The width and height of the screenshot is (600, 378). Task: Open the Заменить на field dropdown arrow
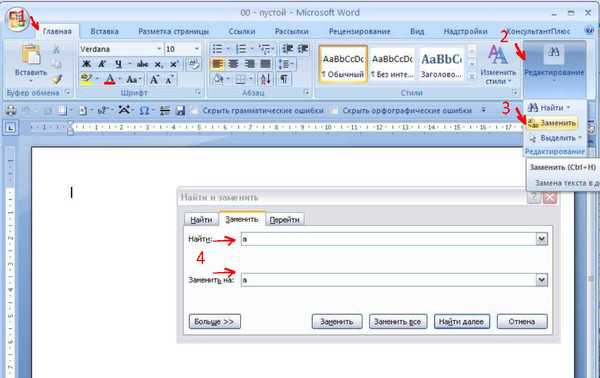point(541,280)
